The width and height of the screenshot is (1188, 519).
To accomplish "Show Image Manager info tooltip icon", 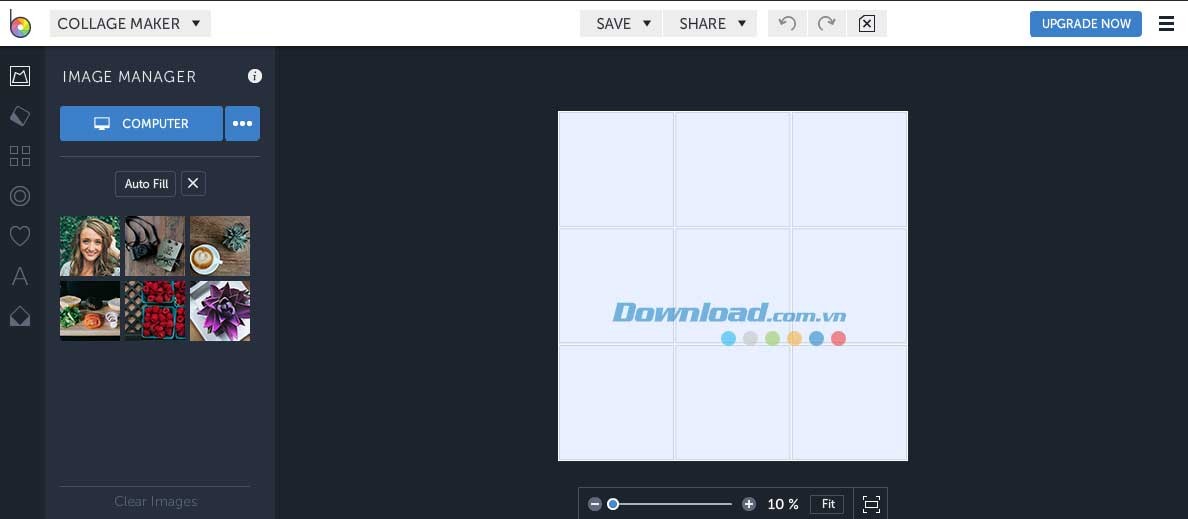I will click(255, 76).
